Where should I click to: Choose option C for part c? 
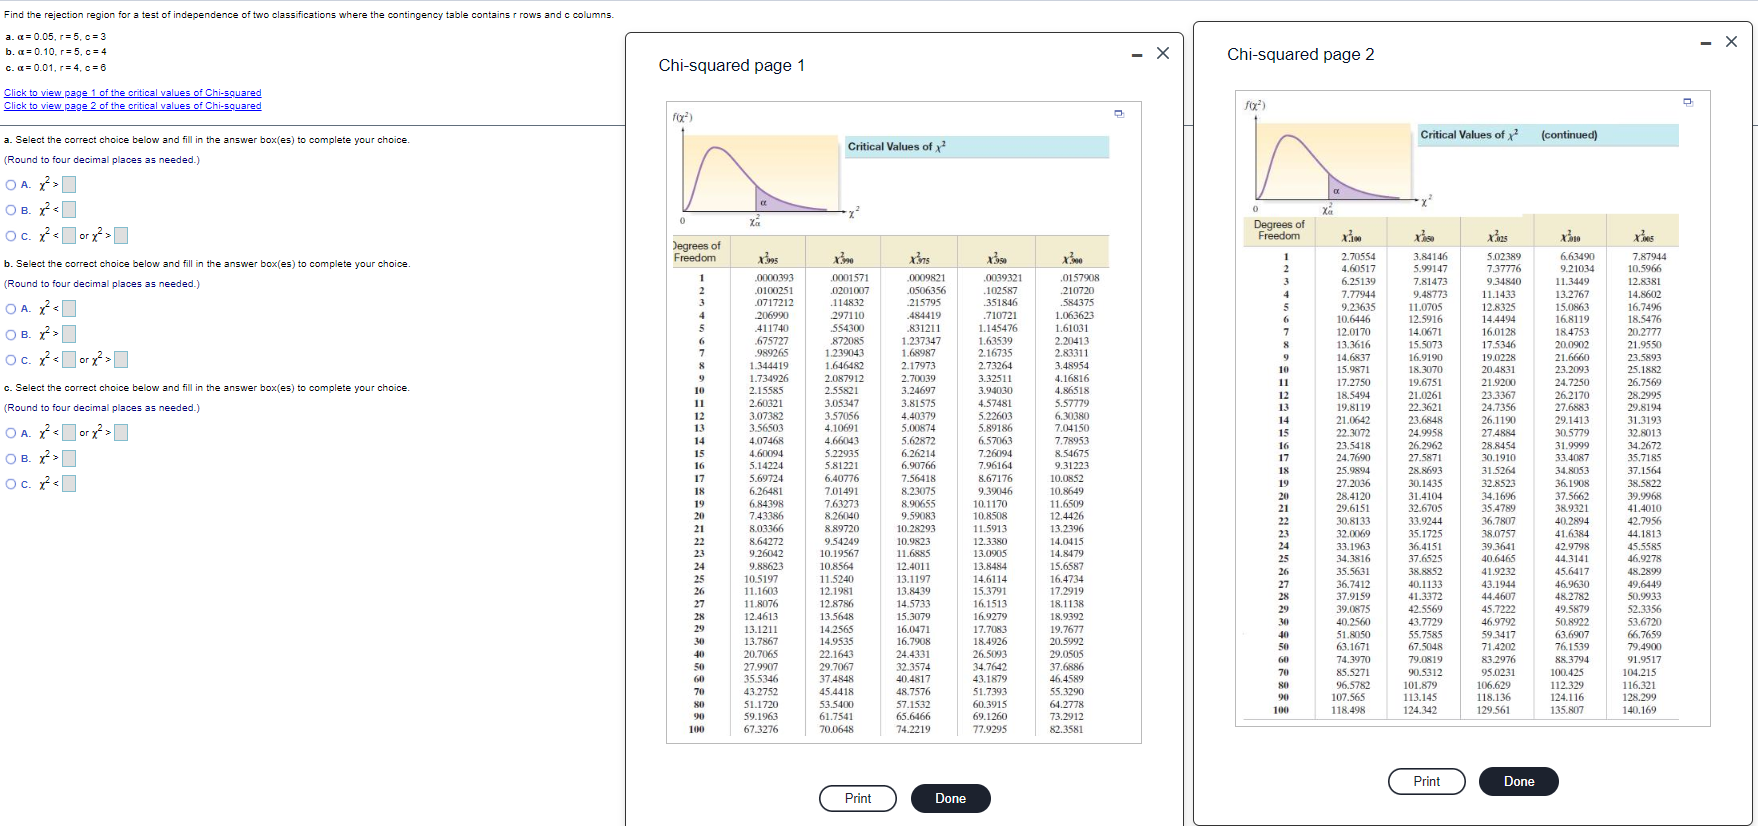click(11, 484)
